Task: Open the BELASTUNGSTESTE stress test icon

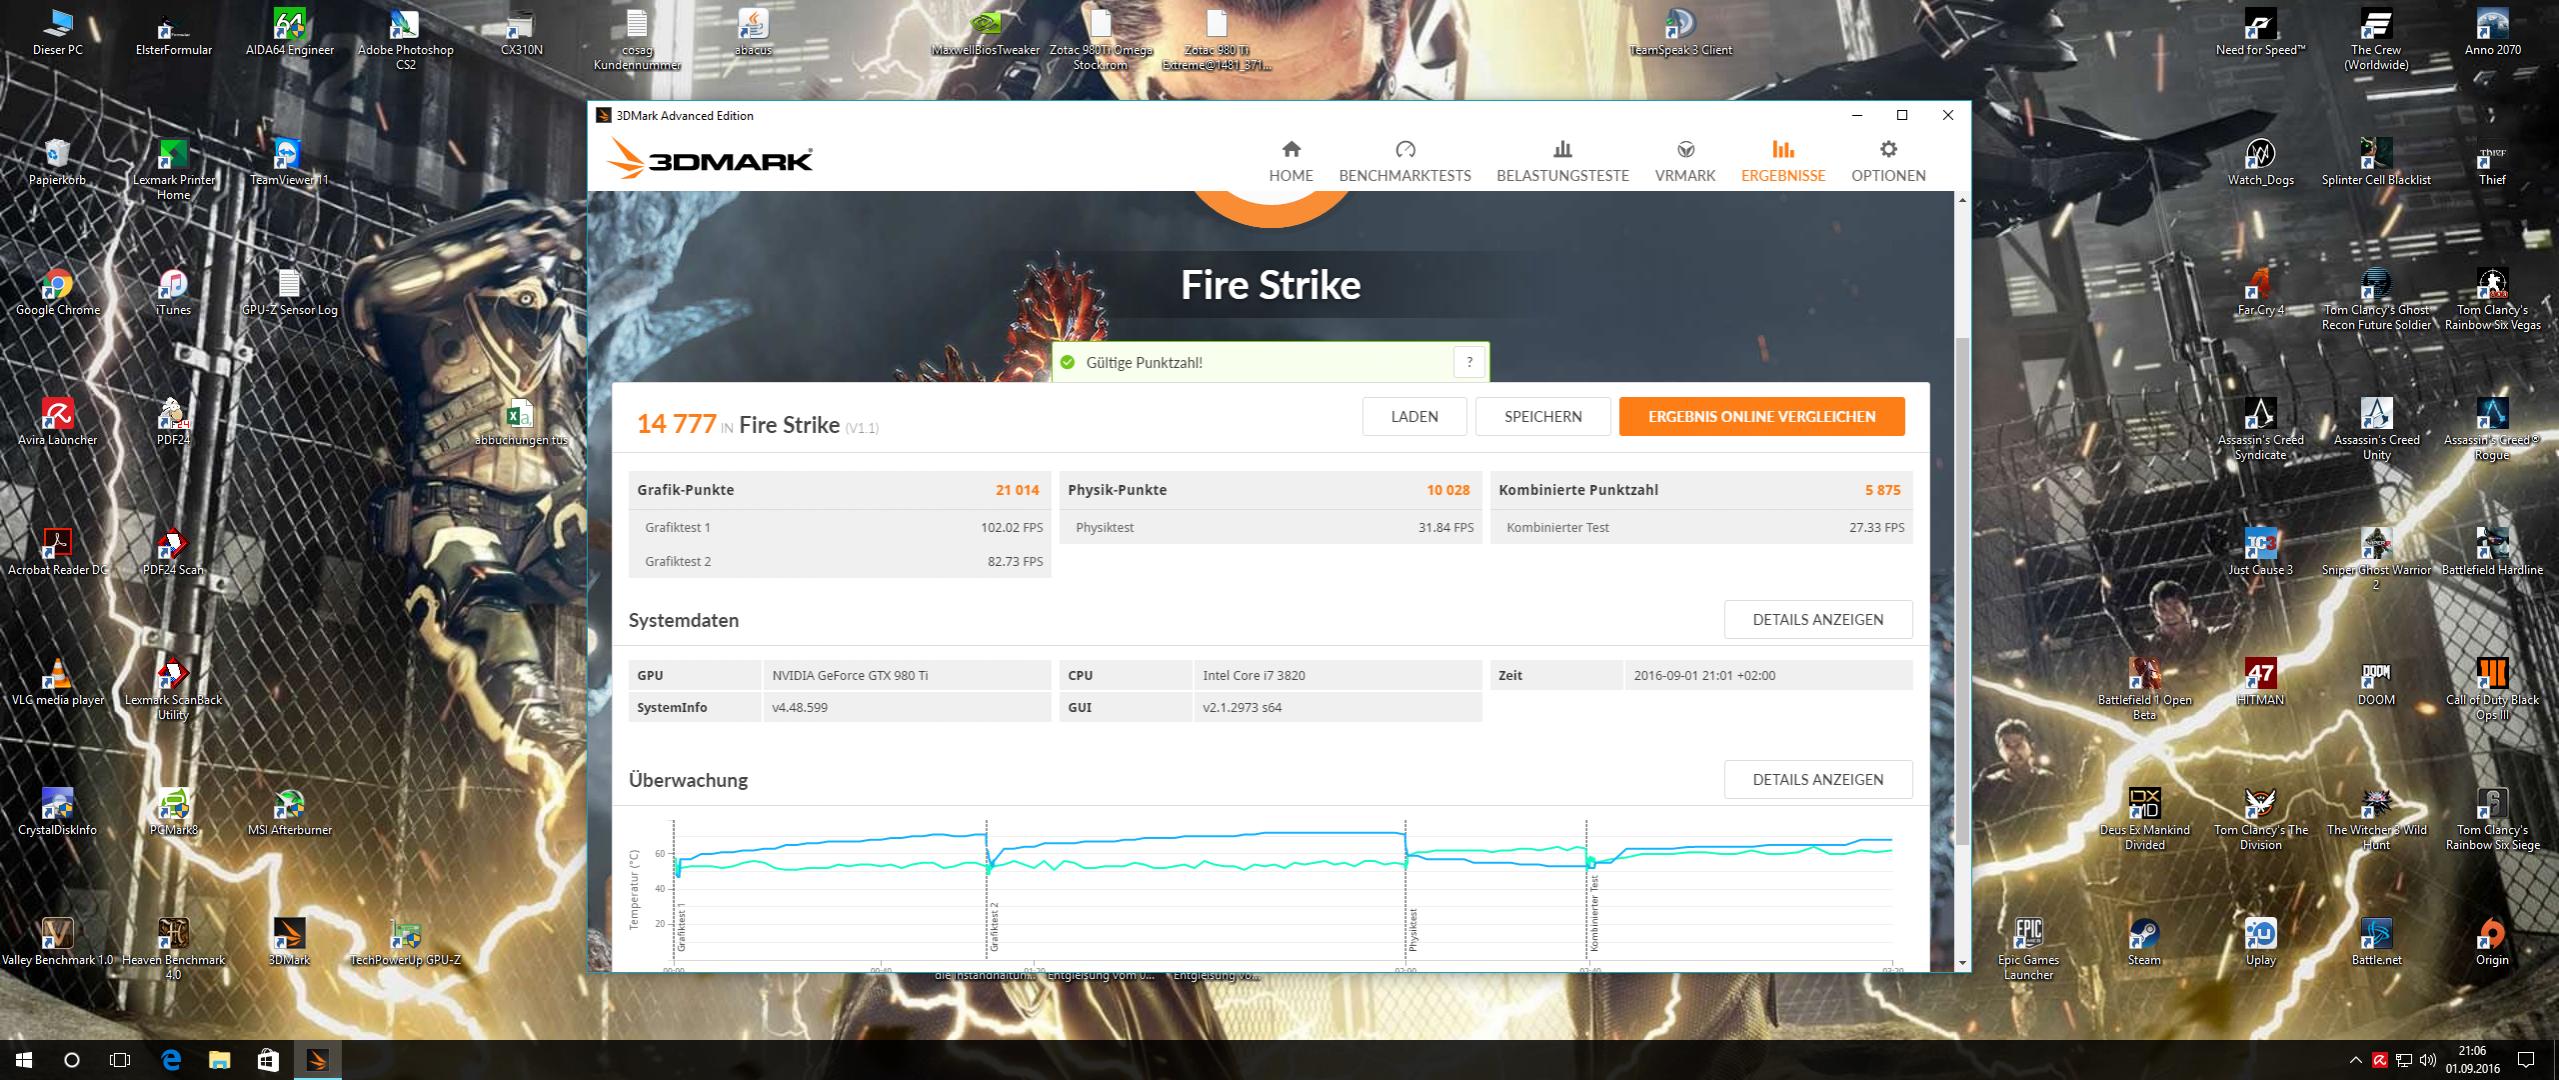Action: pyautogui.click(x=1562, y=150)
